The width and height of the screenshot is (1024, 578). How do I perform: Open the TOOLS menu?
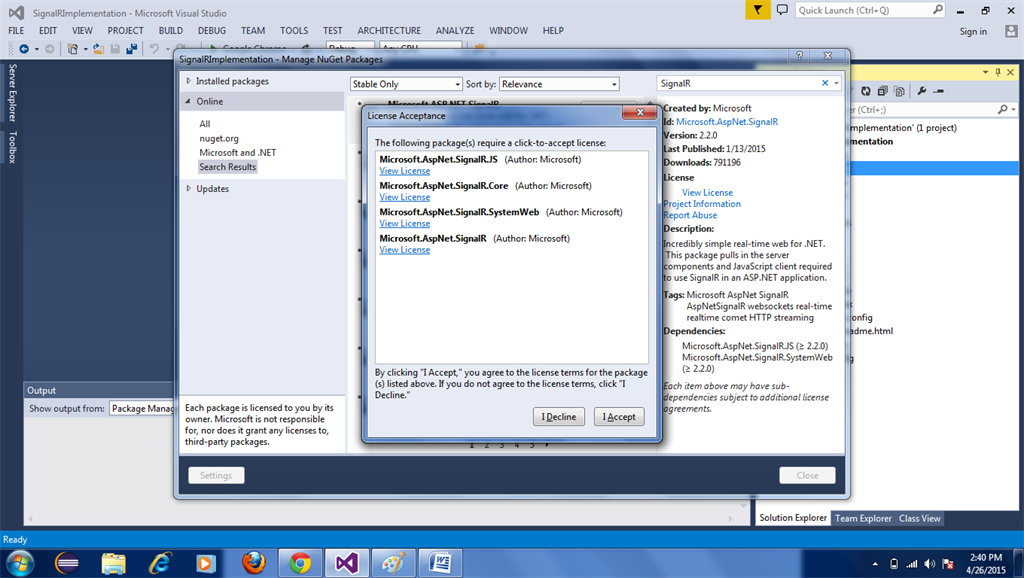[x=294, y=30]
